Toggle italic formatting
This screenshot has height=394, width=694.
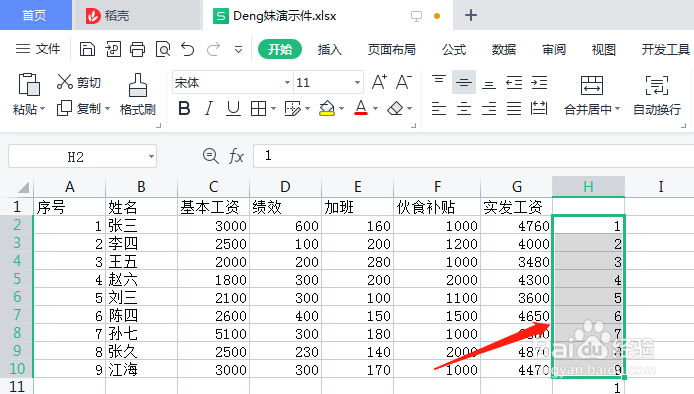click(x=208, y=108)
